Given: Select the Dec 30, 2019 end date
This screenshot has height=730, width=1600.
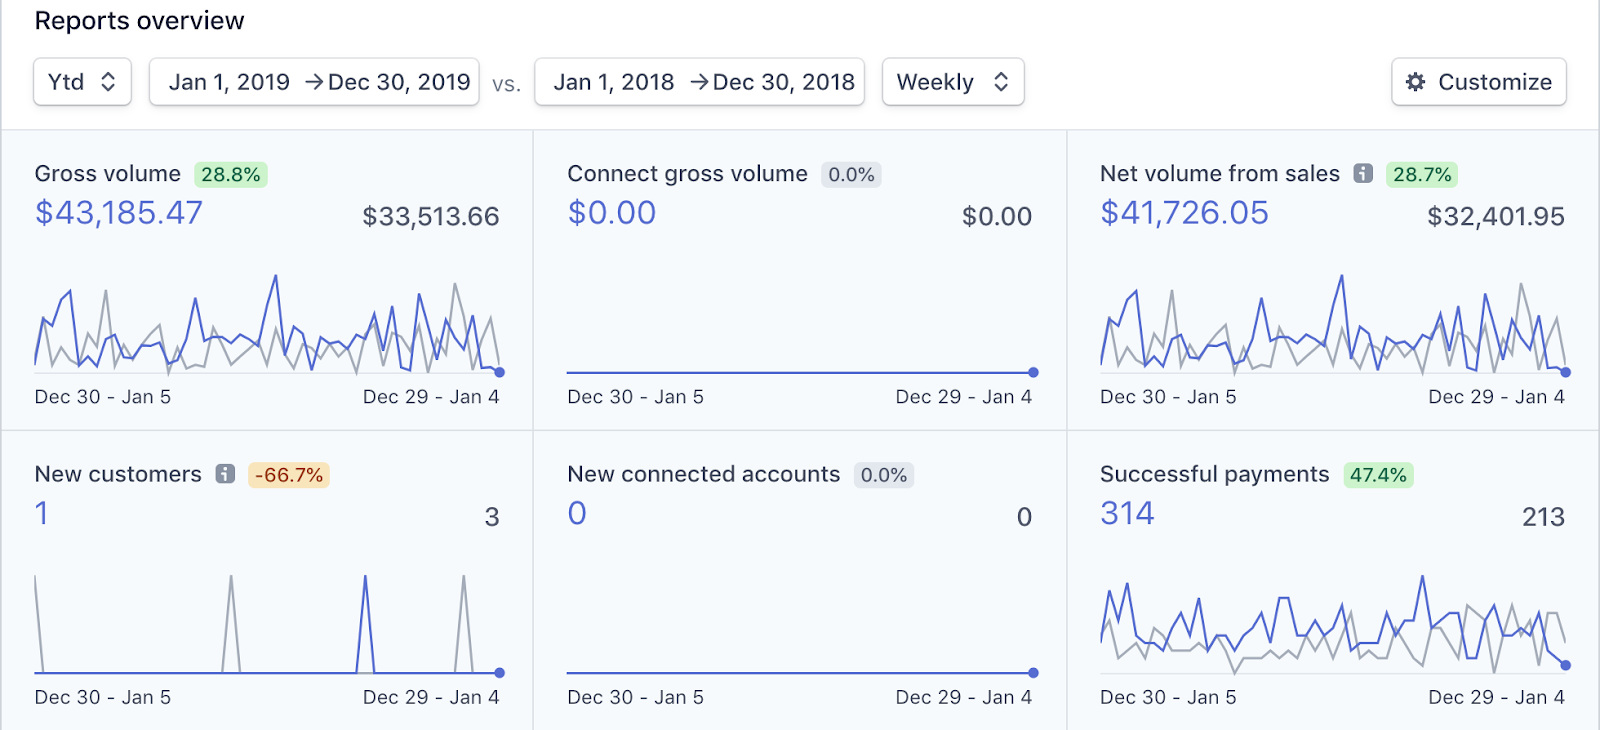Looking at the screenshot, I should coord(399,82).
